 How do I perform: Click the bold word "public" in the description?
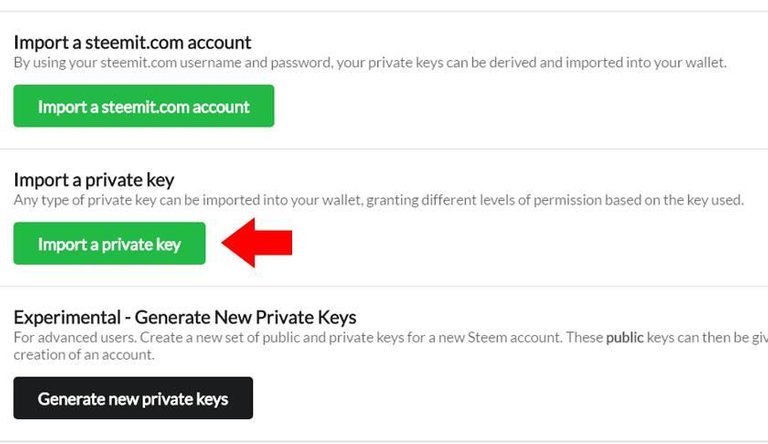(x=624, y=337)
